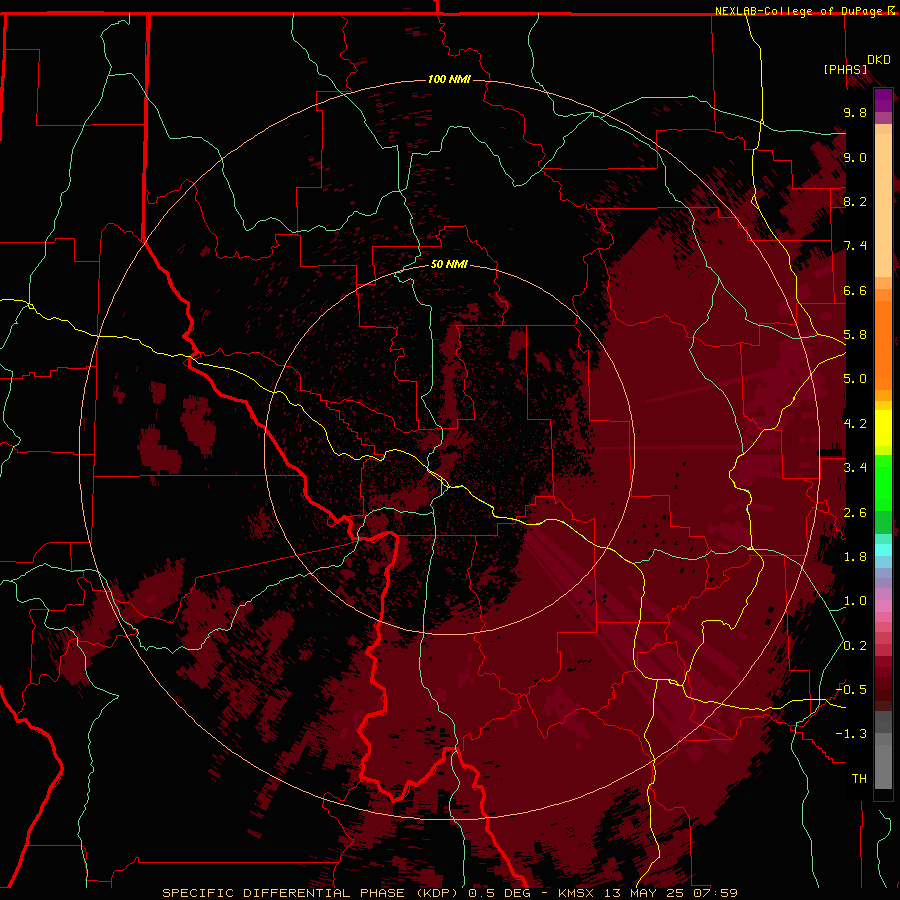Click the 0.2 value on the color scale
Image resolution: width=900 pixels, height=900 pixels.
pos(855,646)
